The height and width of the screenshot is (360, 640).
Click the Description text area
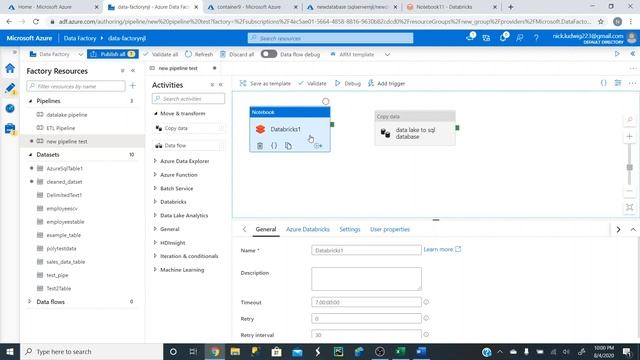366,279
